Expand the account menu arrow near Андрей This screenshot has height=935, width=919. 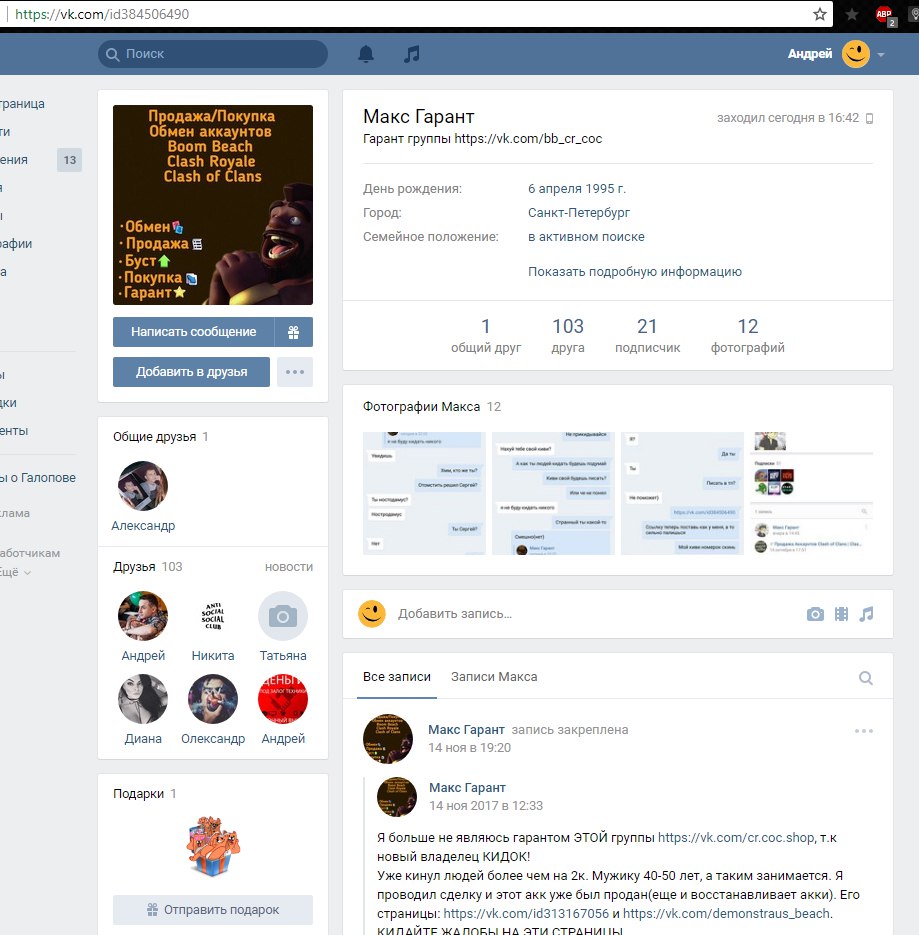tap(881, 55)
